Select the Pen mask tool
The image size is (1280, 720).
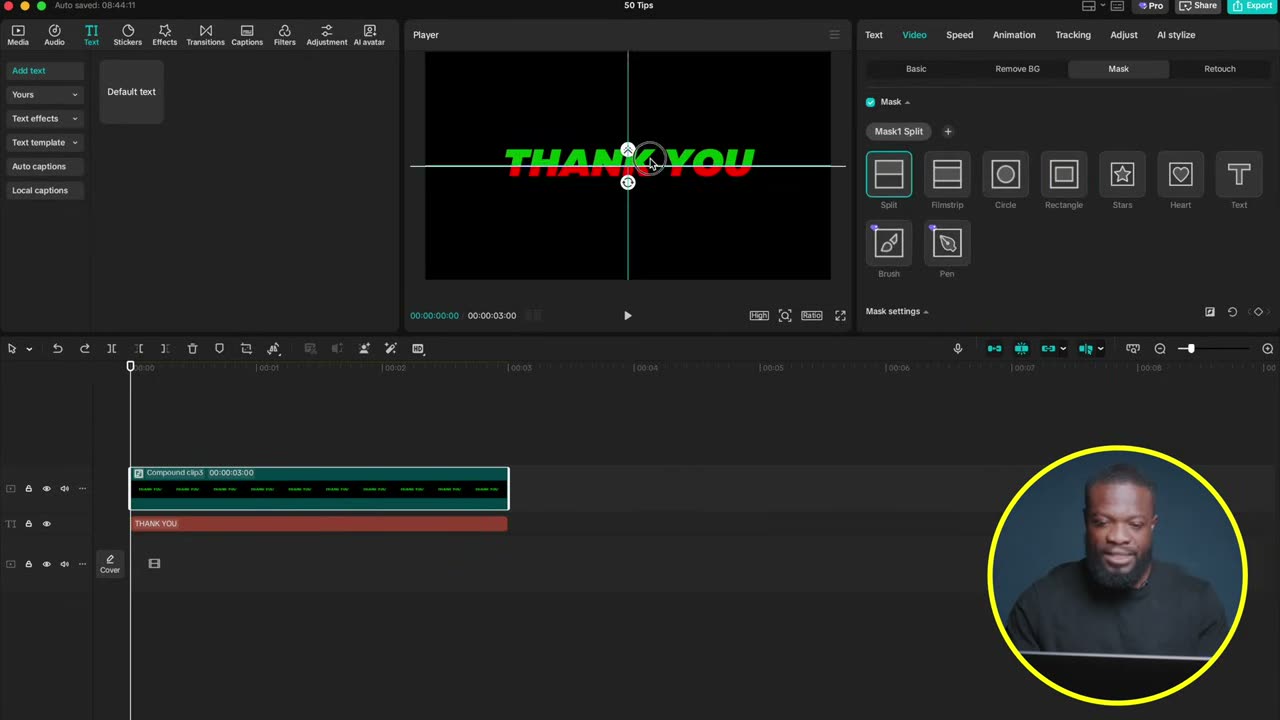point(947,243)
